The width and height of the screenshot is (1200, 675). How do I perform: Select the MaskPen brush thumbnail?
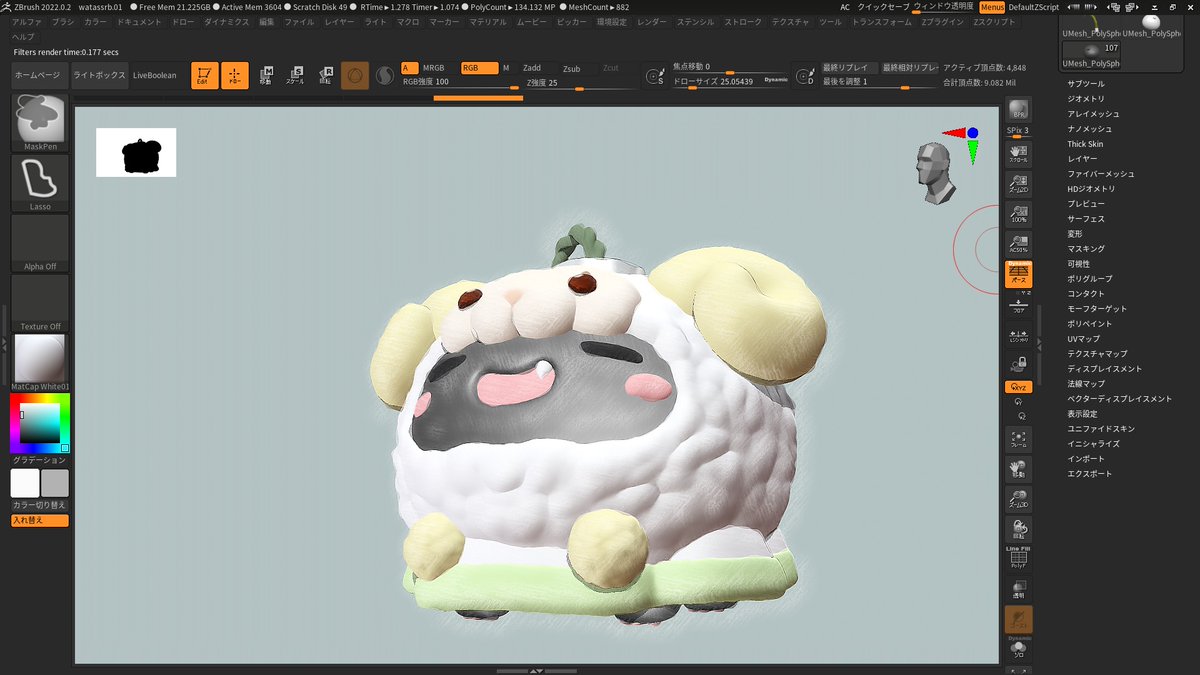click(x=40, y=123)
